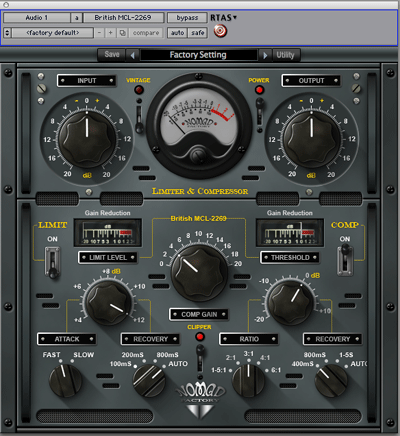This screenshot has width=400, height=436.
Task: Click the Save preset button
Action: 112,55
